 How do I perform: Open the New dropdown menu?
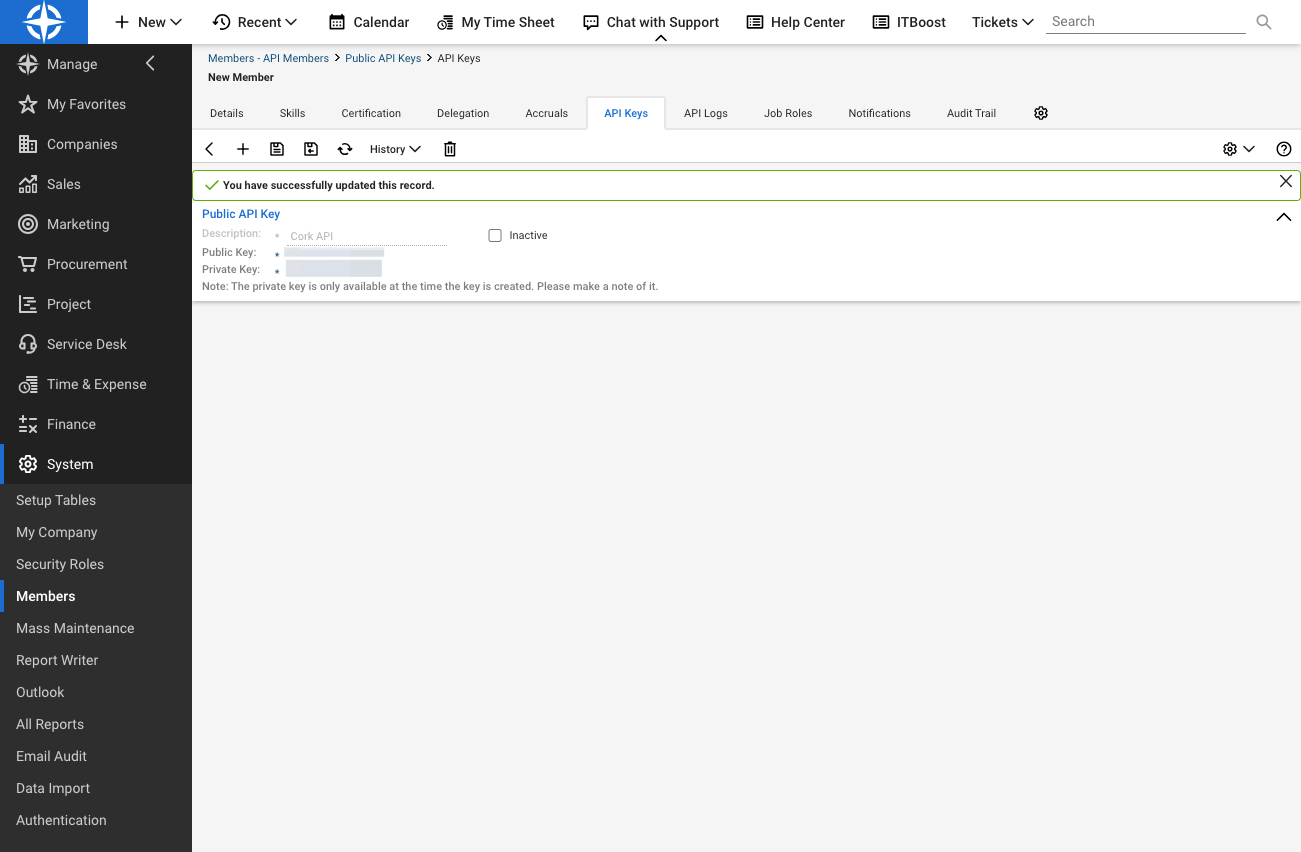coord(148,22)
